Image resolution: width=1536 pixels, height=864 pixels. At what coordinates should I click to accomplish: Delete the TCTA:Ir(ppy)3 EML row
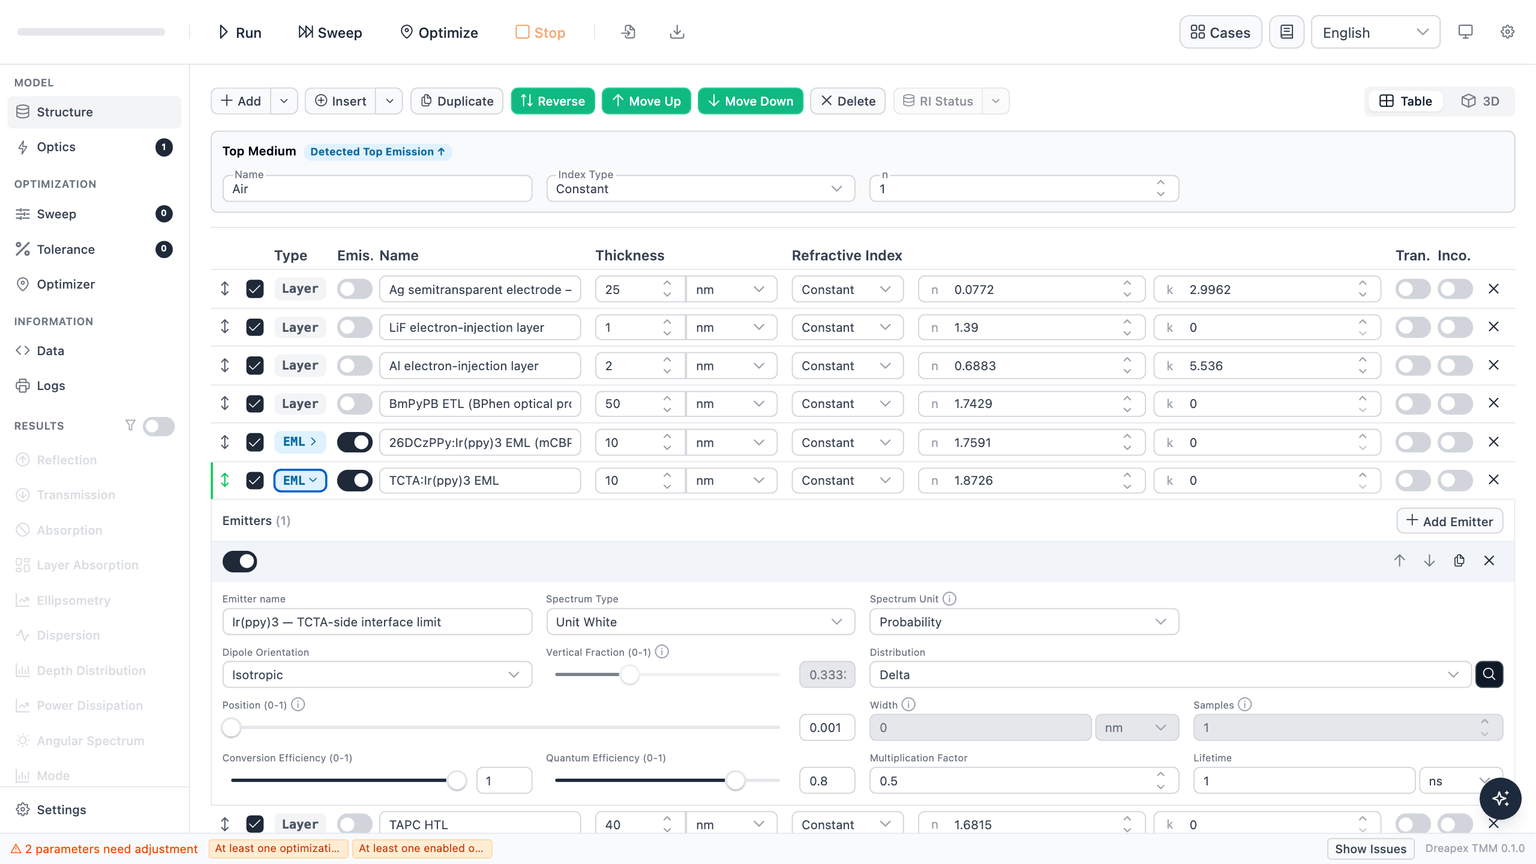[1493, 480]
